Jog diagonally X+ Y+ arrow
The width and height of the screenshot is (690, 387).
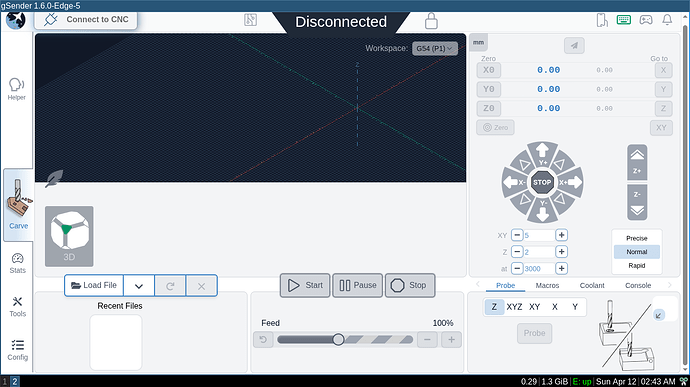pyautogui.click(x=559, y=165)
